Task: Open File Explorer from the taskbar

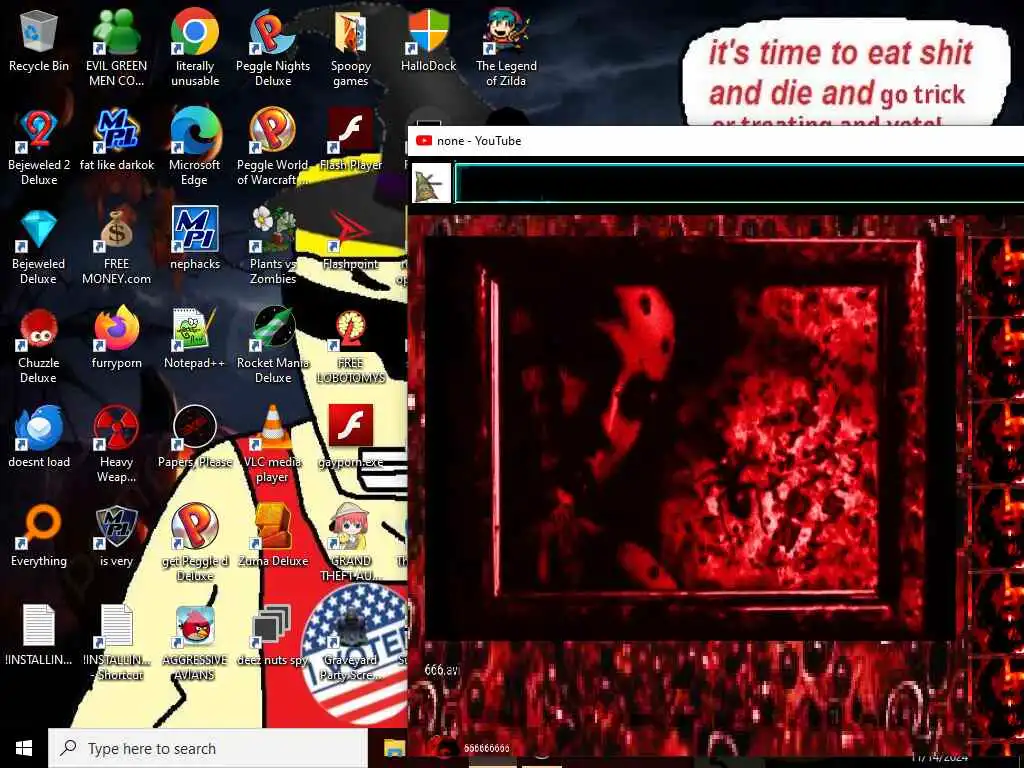Action: pos(394,748)
